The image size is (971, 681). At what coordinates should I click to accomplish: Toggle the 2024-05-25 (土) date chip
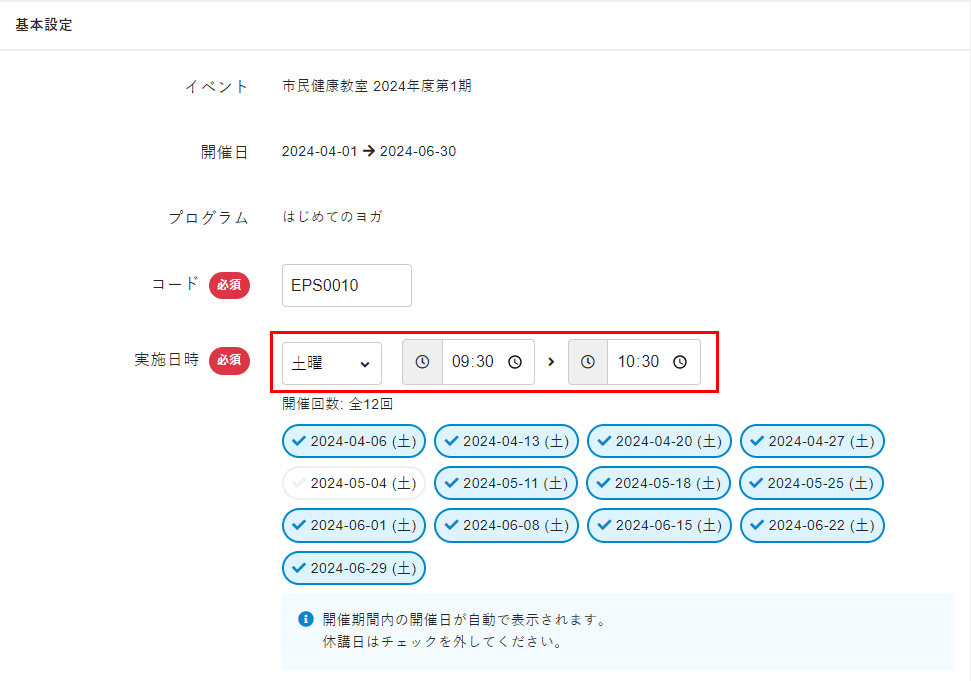click(x=812, y=483)
